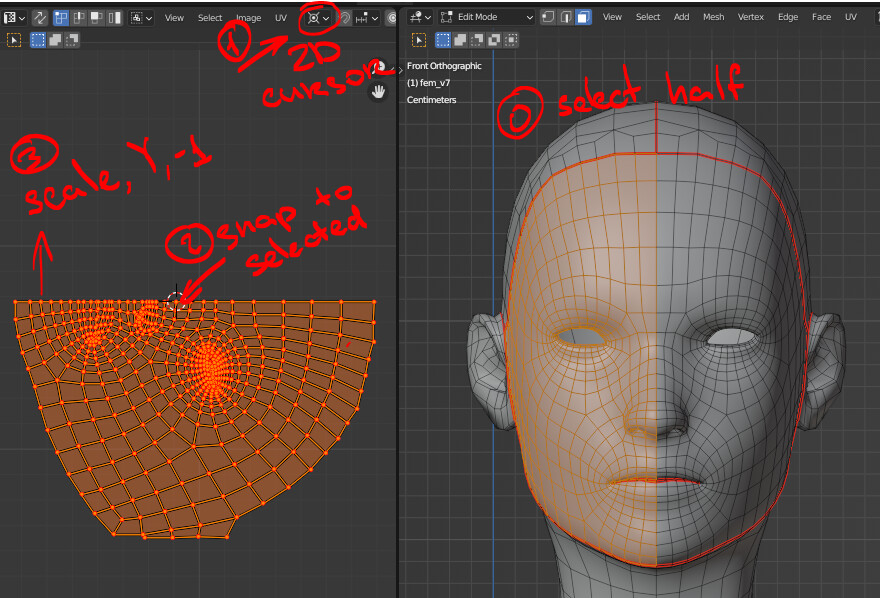880x598 pixels.
Task: Expand the 3D viewport toolbar arrow
Action: tap(401, 71)
